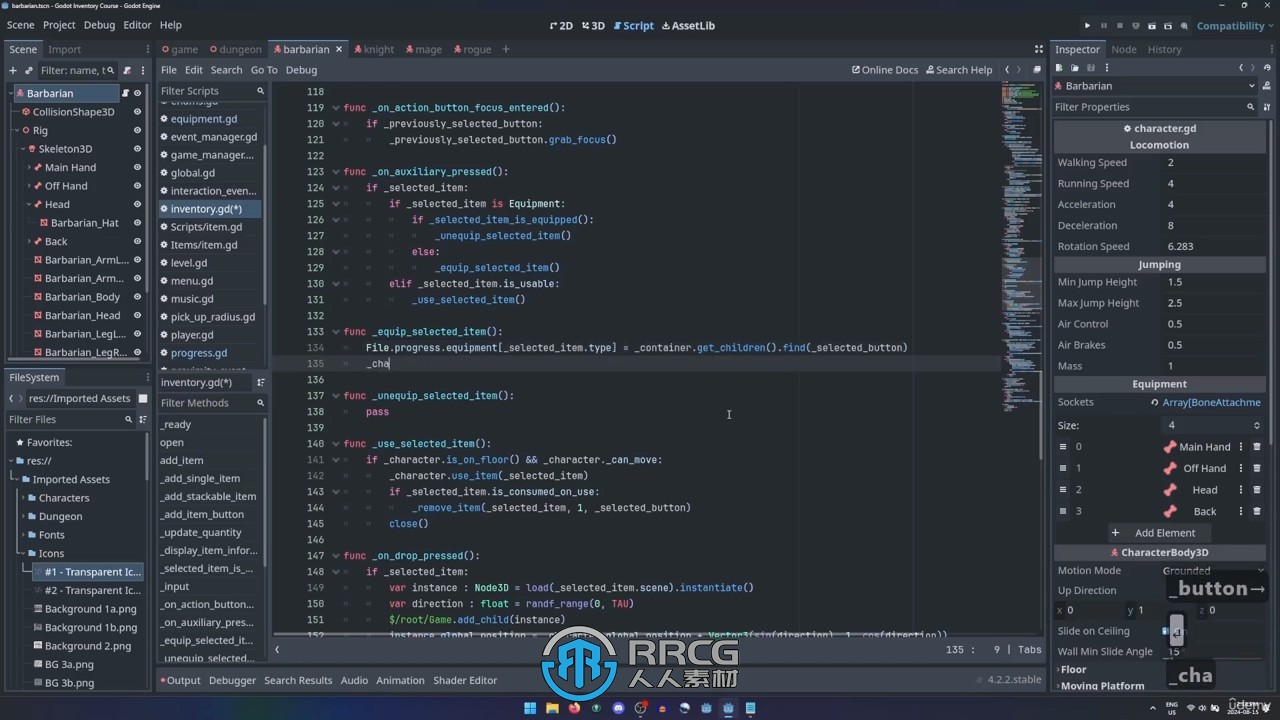
Task: Collapse the Skeleton3D node
Action: (x=23, y=149)
